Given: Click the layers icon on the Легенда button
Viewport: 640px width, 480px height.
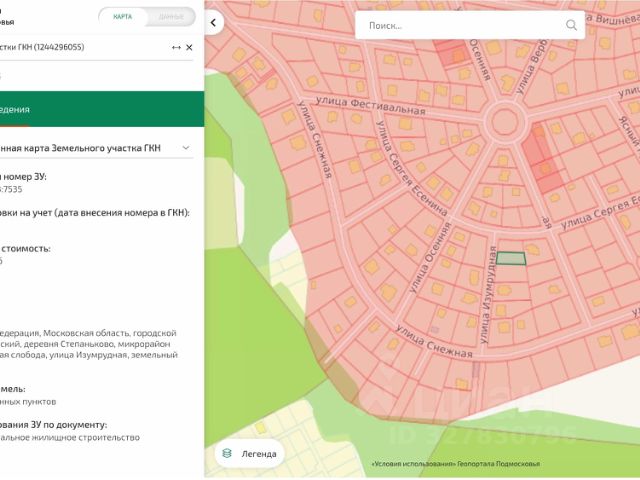Looking at the screenshot, I should [x=227, y=453].
